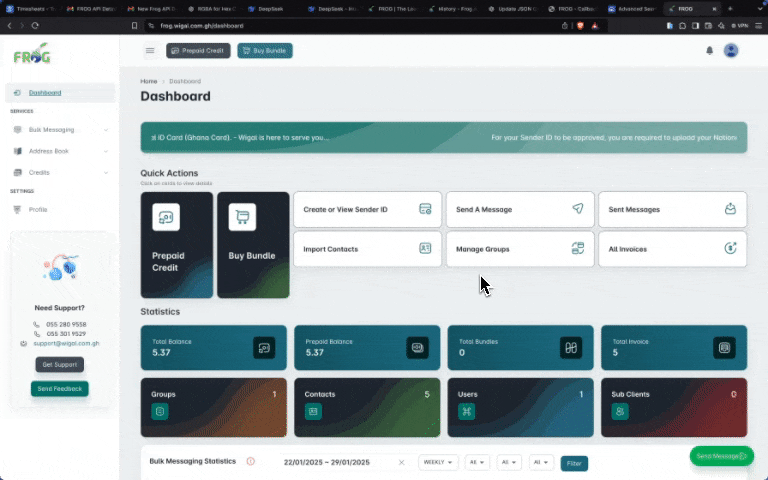This screenshot has width=768, height=480.
Task: Click the Buy Bundle header button
Action: (x=265, y=50)
